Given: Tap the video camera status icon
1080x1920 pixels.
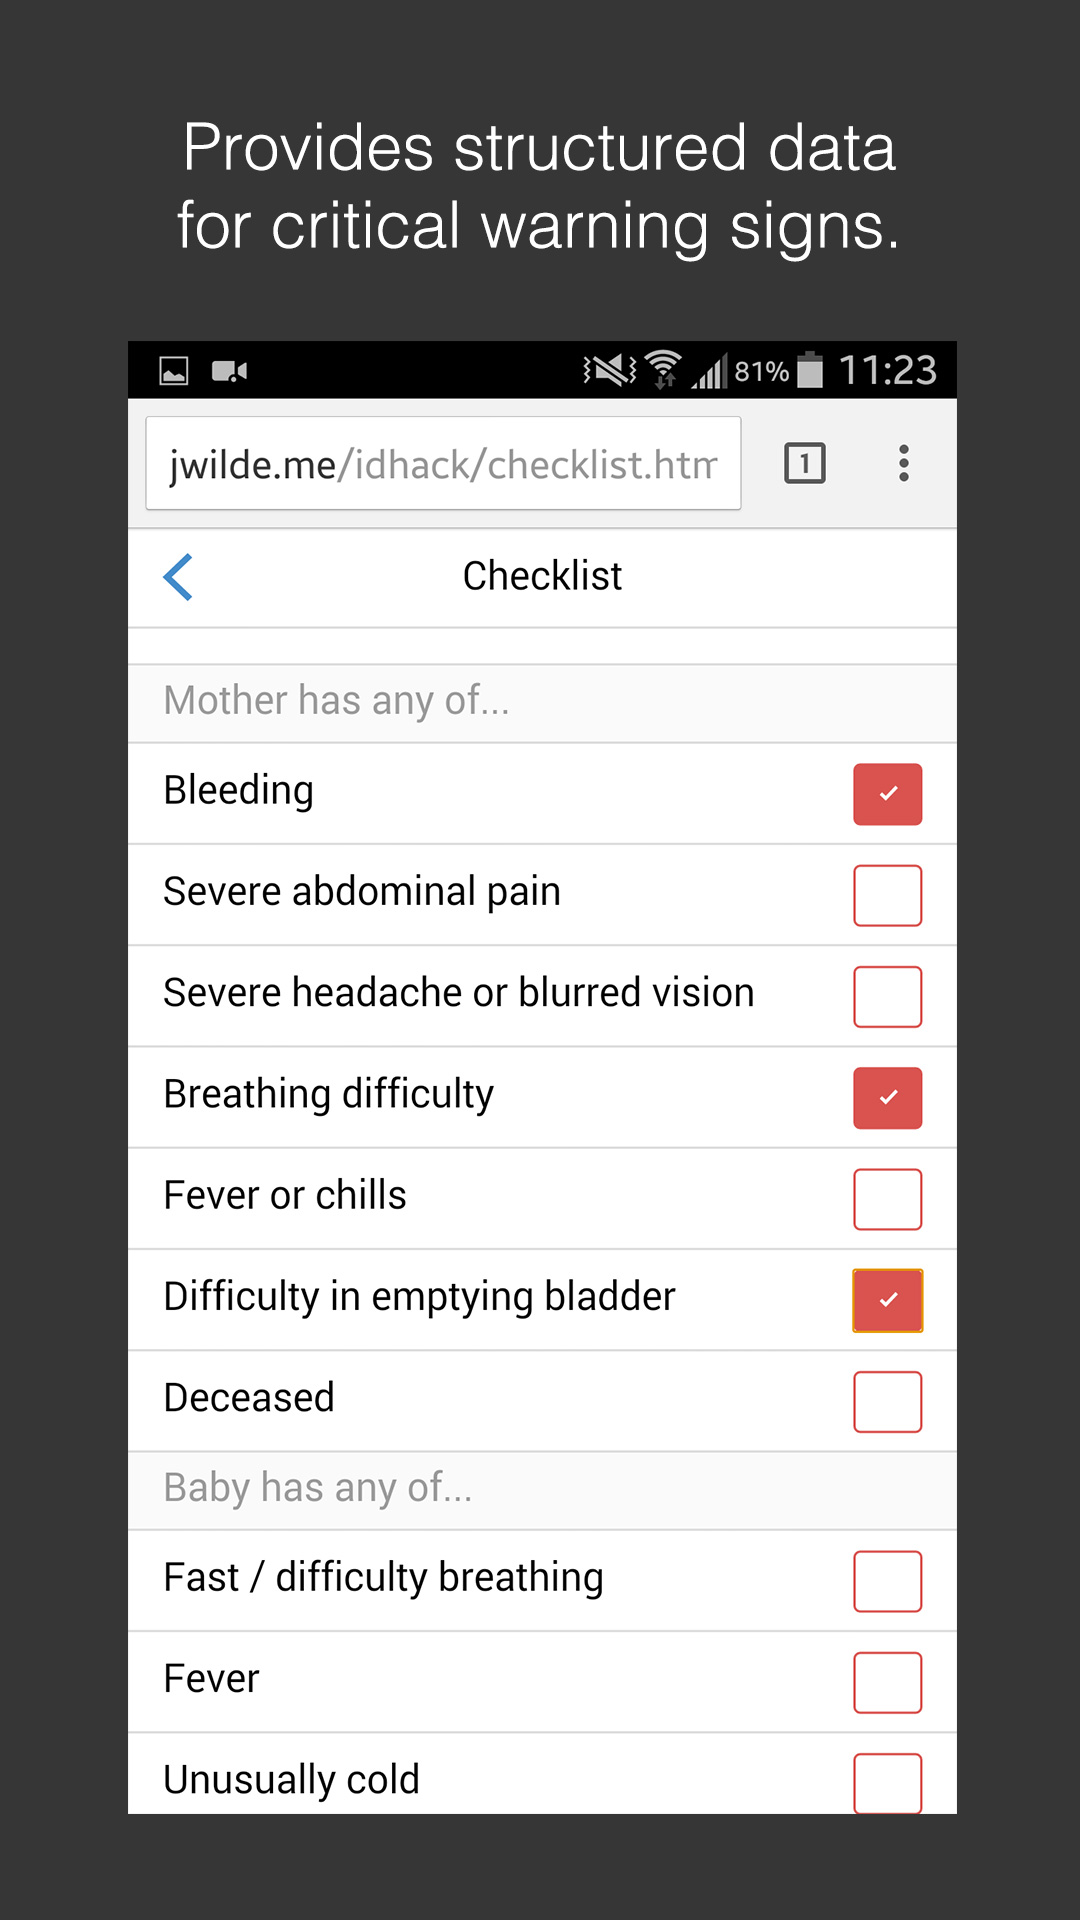Looking at the screenshot, I should [229, 372].
